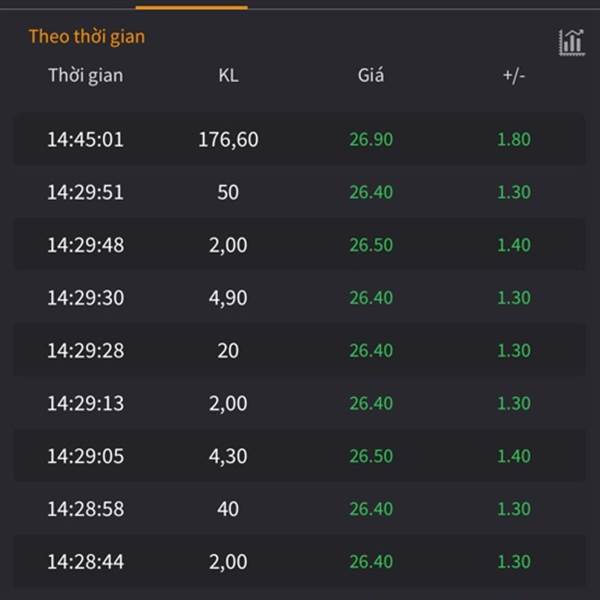Viewport: 600px width, 600px height.
Task: Click the 176,60 volume value
Action: (x=228, y=139)
